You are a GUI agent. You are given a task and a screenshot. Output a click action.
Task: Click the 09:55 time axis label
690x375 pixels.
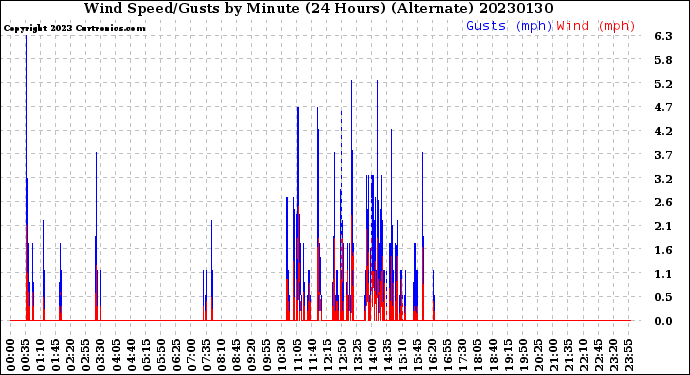coord(267,355)
